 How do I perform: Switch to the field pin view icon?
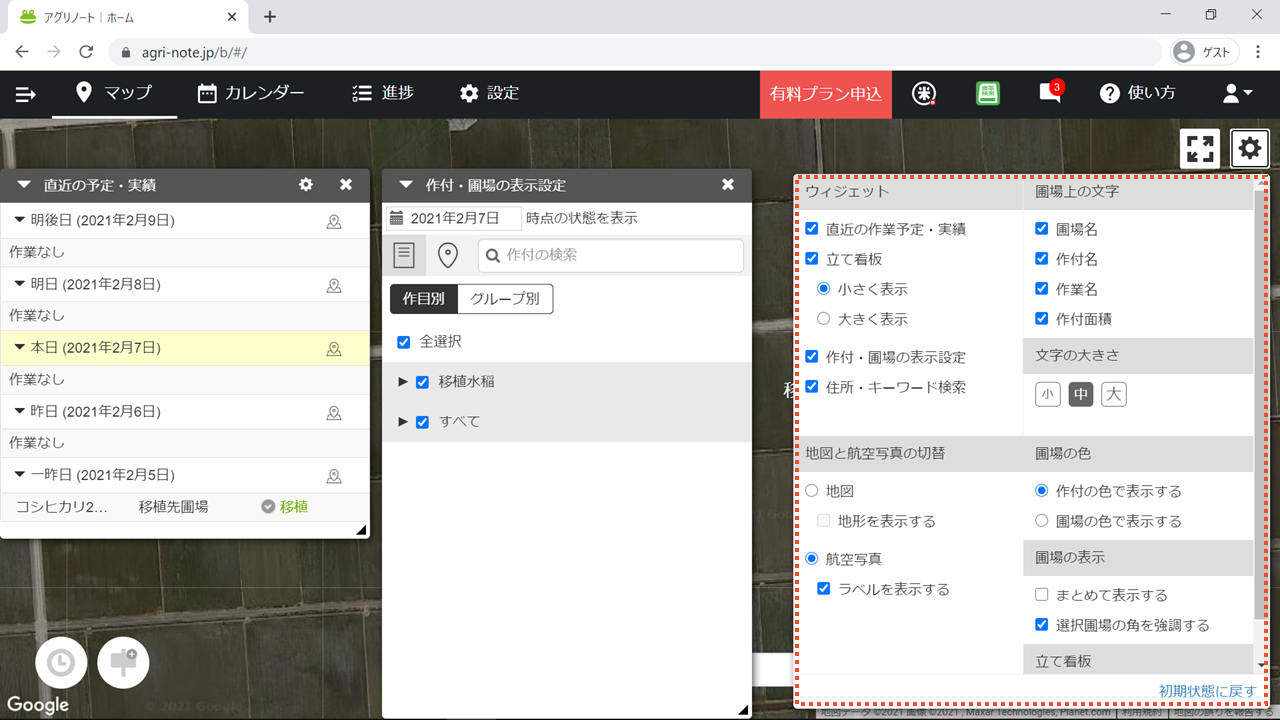coord(448,255)
